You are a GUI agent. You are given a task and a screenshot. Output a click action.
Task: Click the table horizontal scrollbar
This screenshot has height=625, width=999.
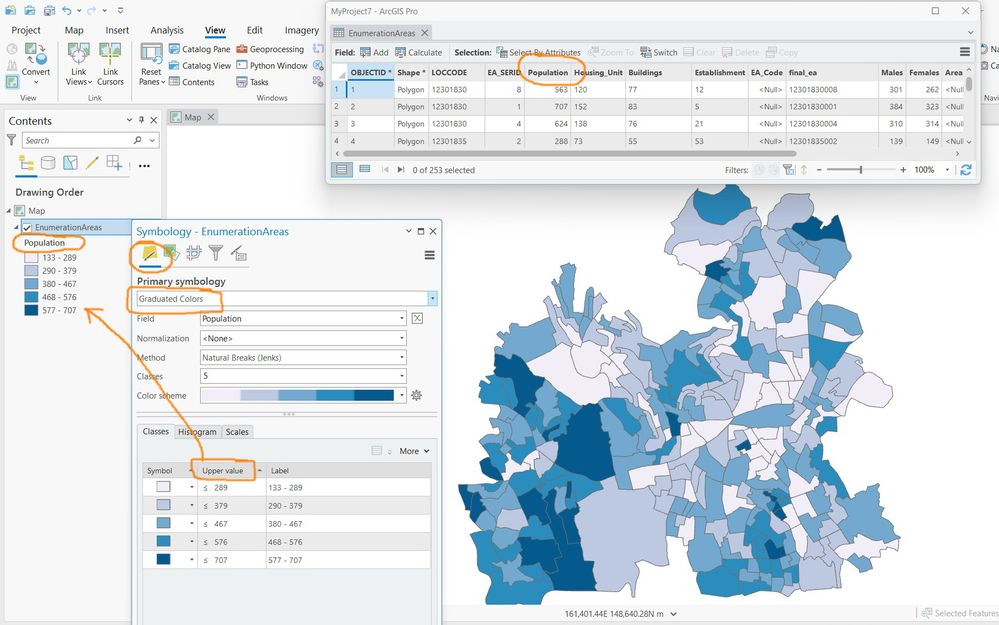(x=569, y=154)
